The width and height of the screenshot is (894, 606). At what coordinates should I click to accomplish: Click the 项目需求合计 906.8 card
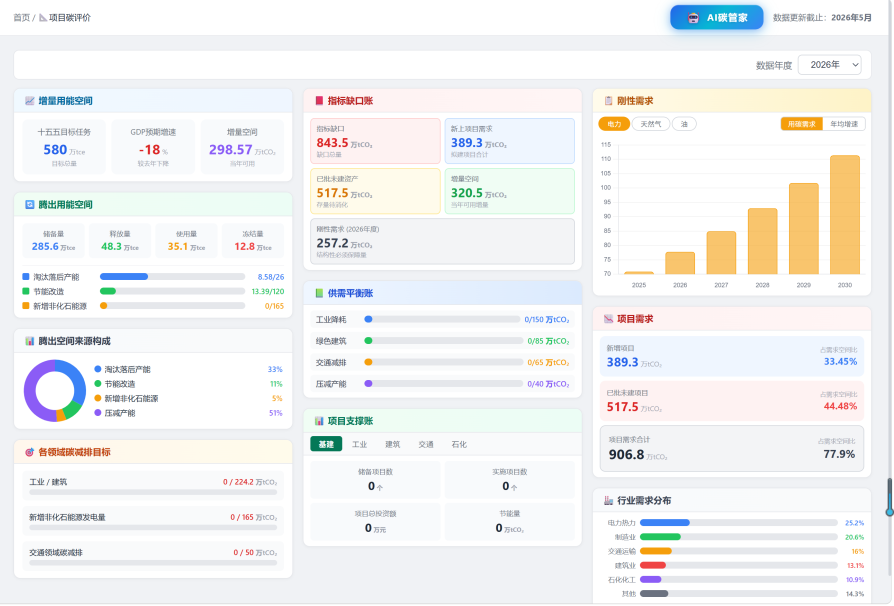tap(732, 449)
